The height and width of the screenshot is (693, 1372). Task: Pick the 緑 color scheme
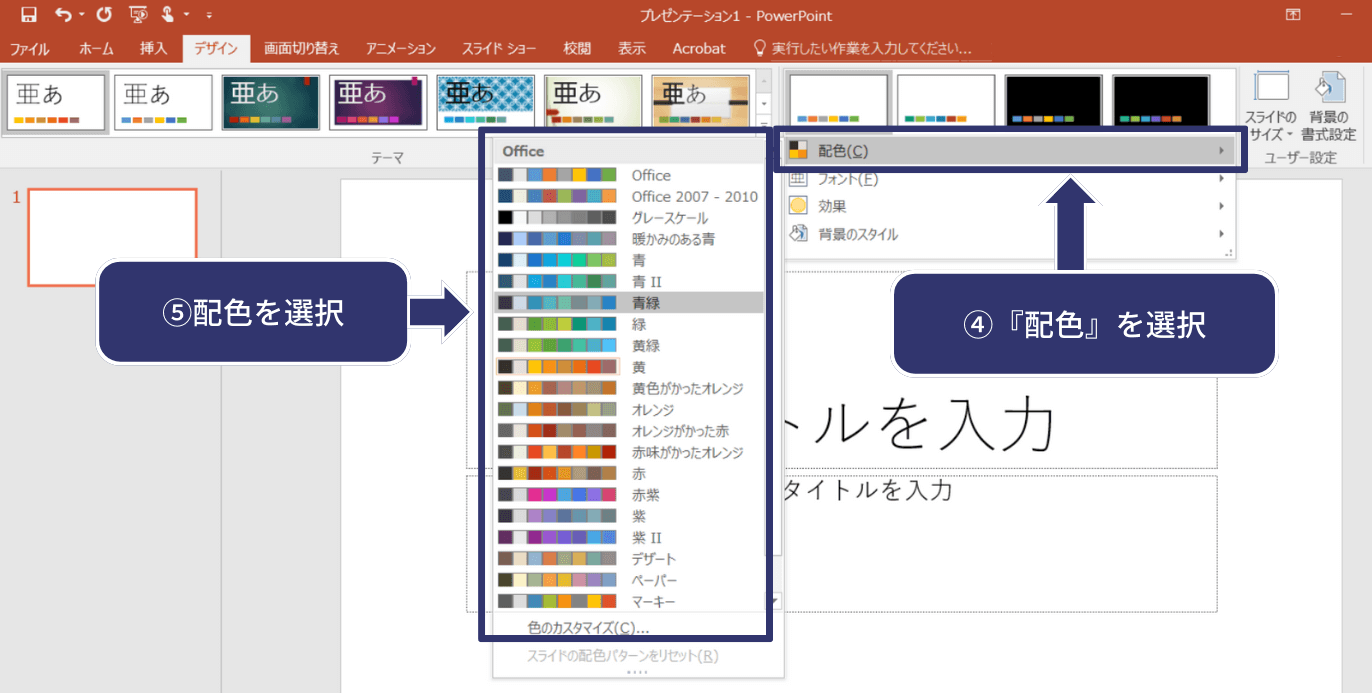click(x=630, y=324)
